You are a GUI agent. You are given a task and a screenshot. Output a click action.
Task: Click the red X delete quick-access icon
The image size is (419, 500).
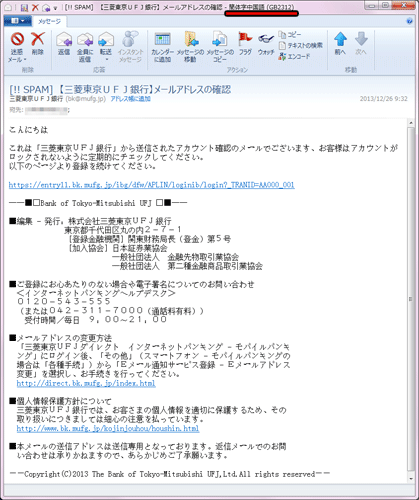click(x=35, y=7)
